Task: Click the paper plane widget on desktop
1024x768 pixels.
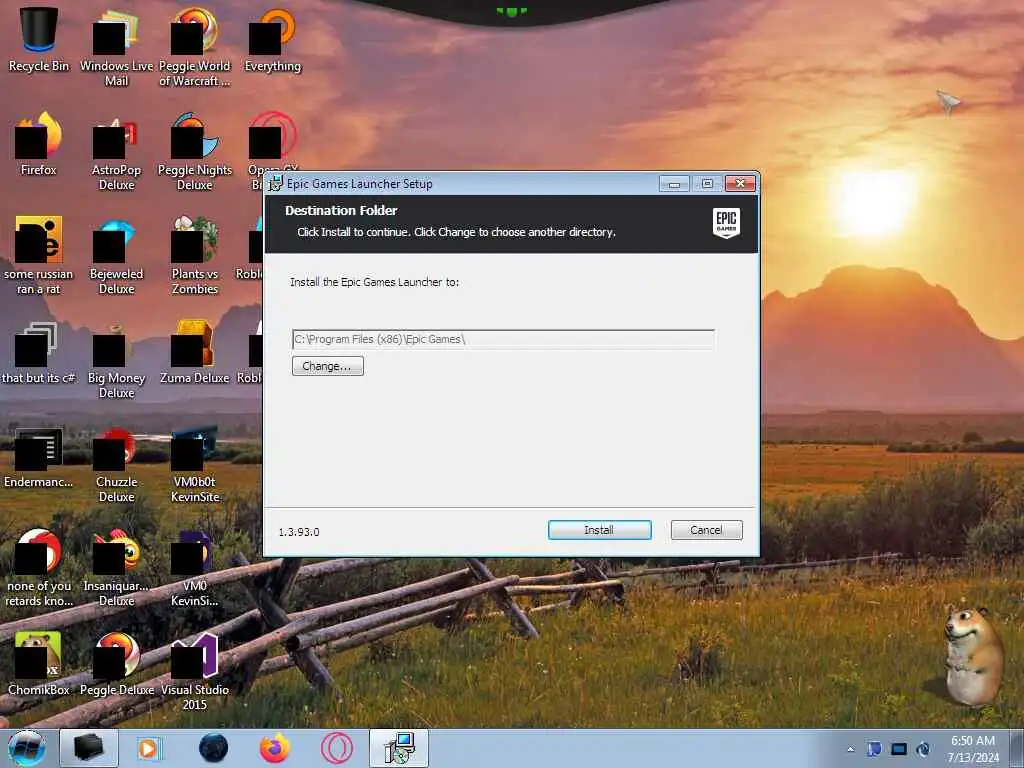Action: tap(949, 101)
